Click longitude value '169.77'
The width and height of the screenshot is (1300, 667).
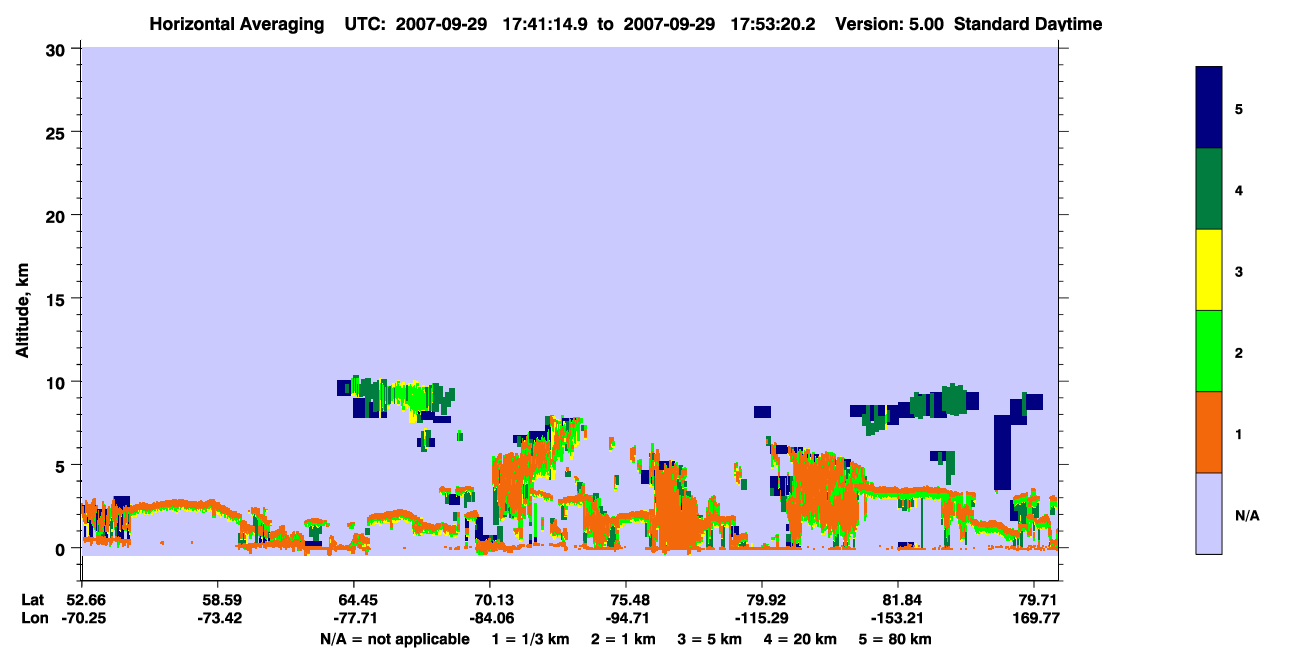(1035, 618)
